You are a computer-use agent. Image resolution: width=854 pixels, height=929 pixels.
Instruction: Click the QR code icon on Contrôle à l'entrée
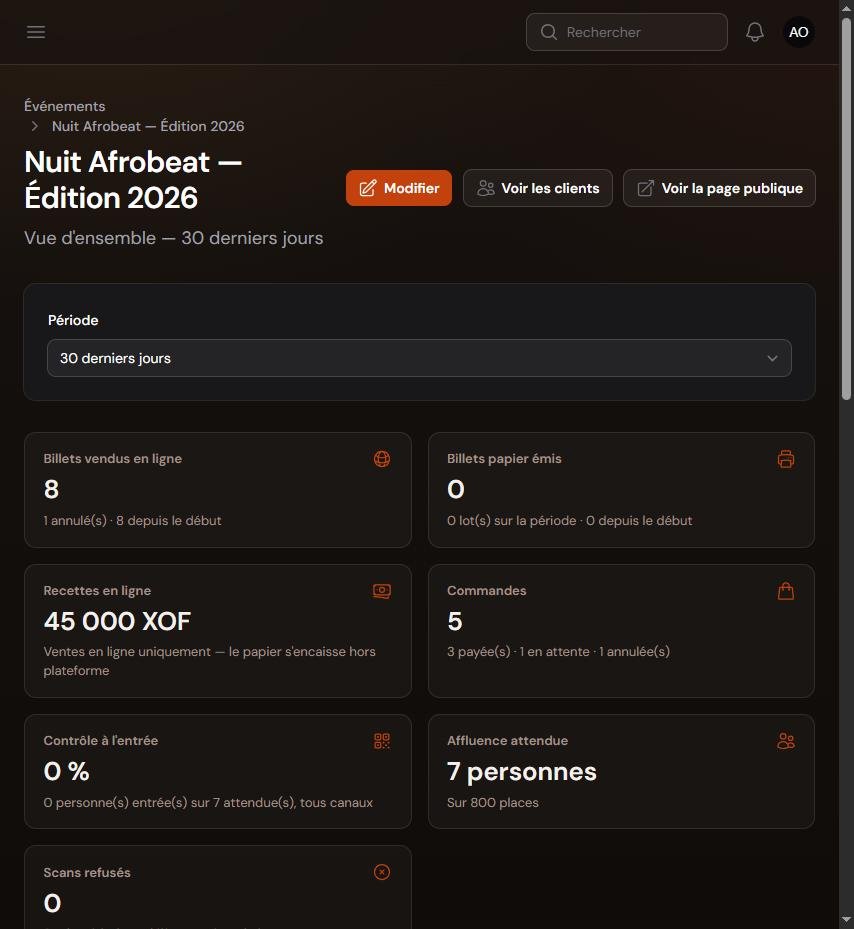pyautogui.click(x=382, y=741)
